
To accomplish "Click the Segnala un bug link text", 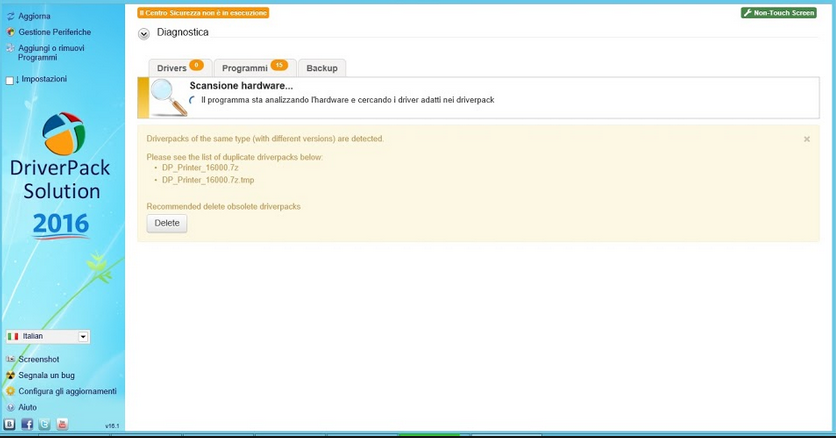I will click(x=46, y=375).
